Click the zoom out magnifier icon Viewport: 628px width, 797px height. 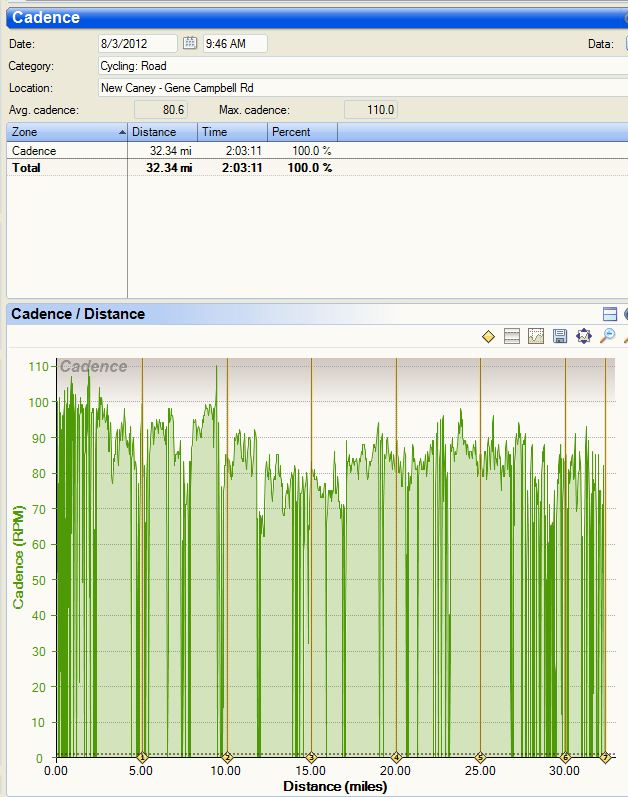coord(607,337)
